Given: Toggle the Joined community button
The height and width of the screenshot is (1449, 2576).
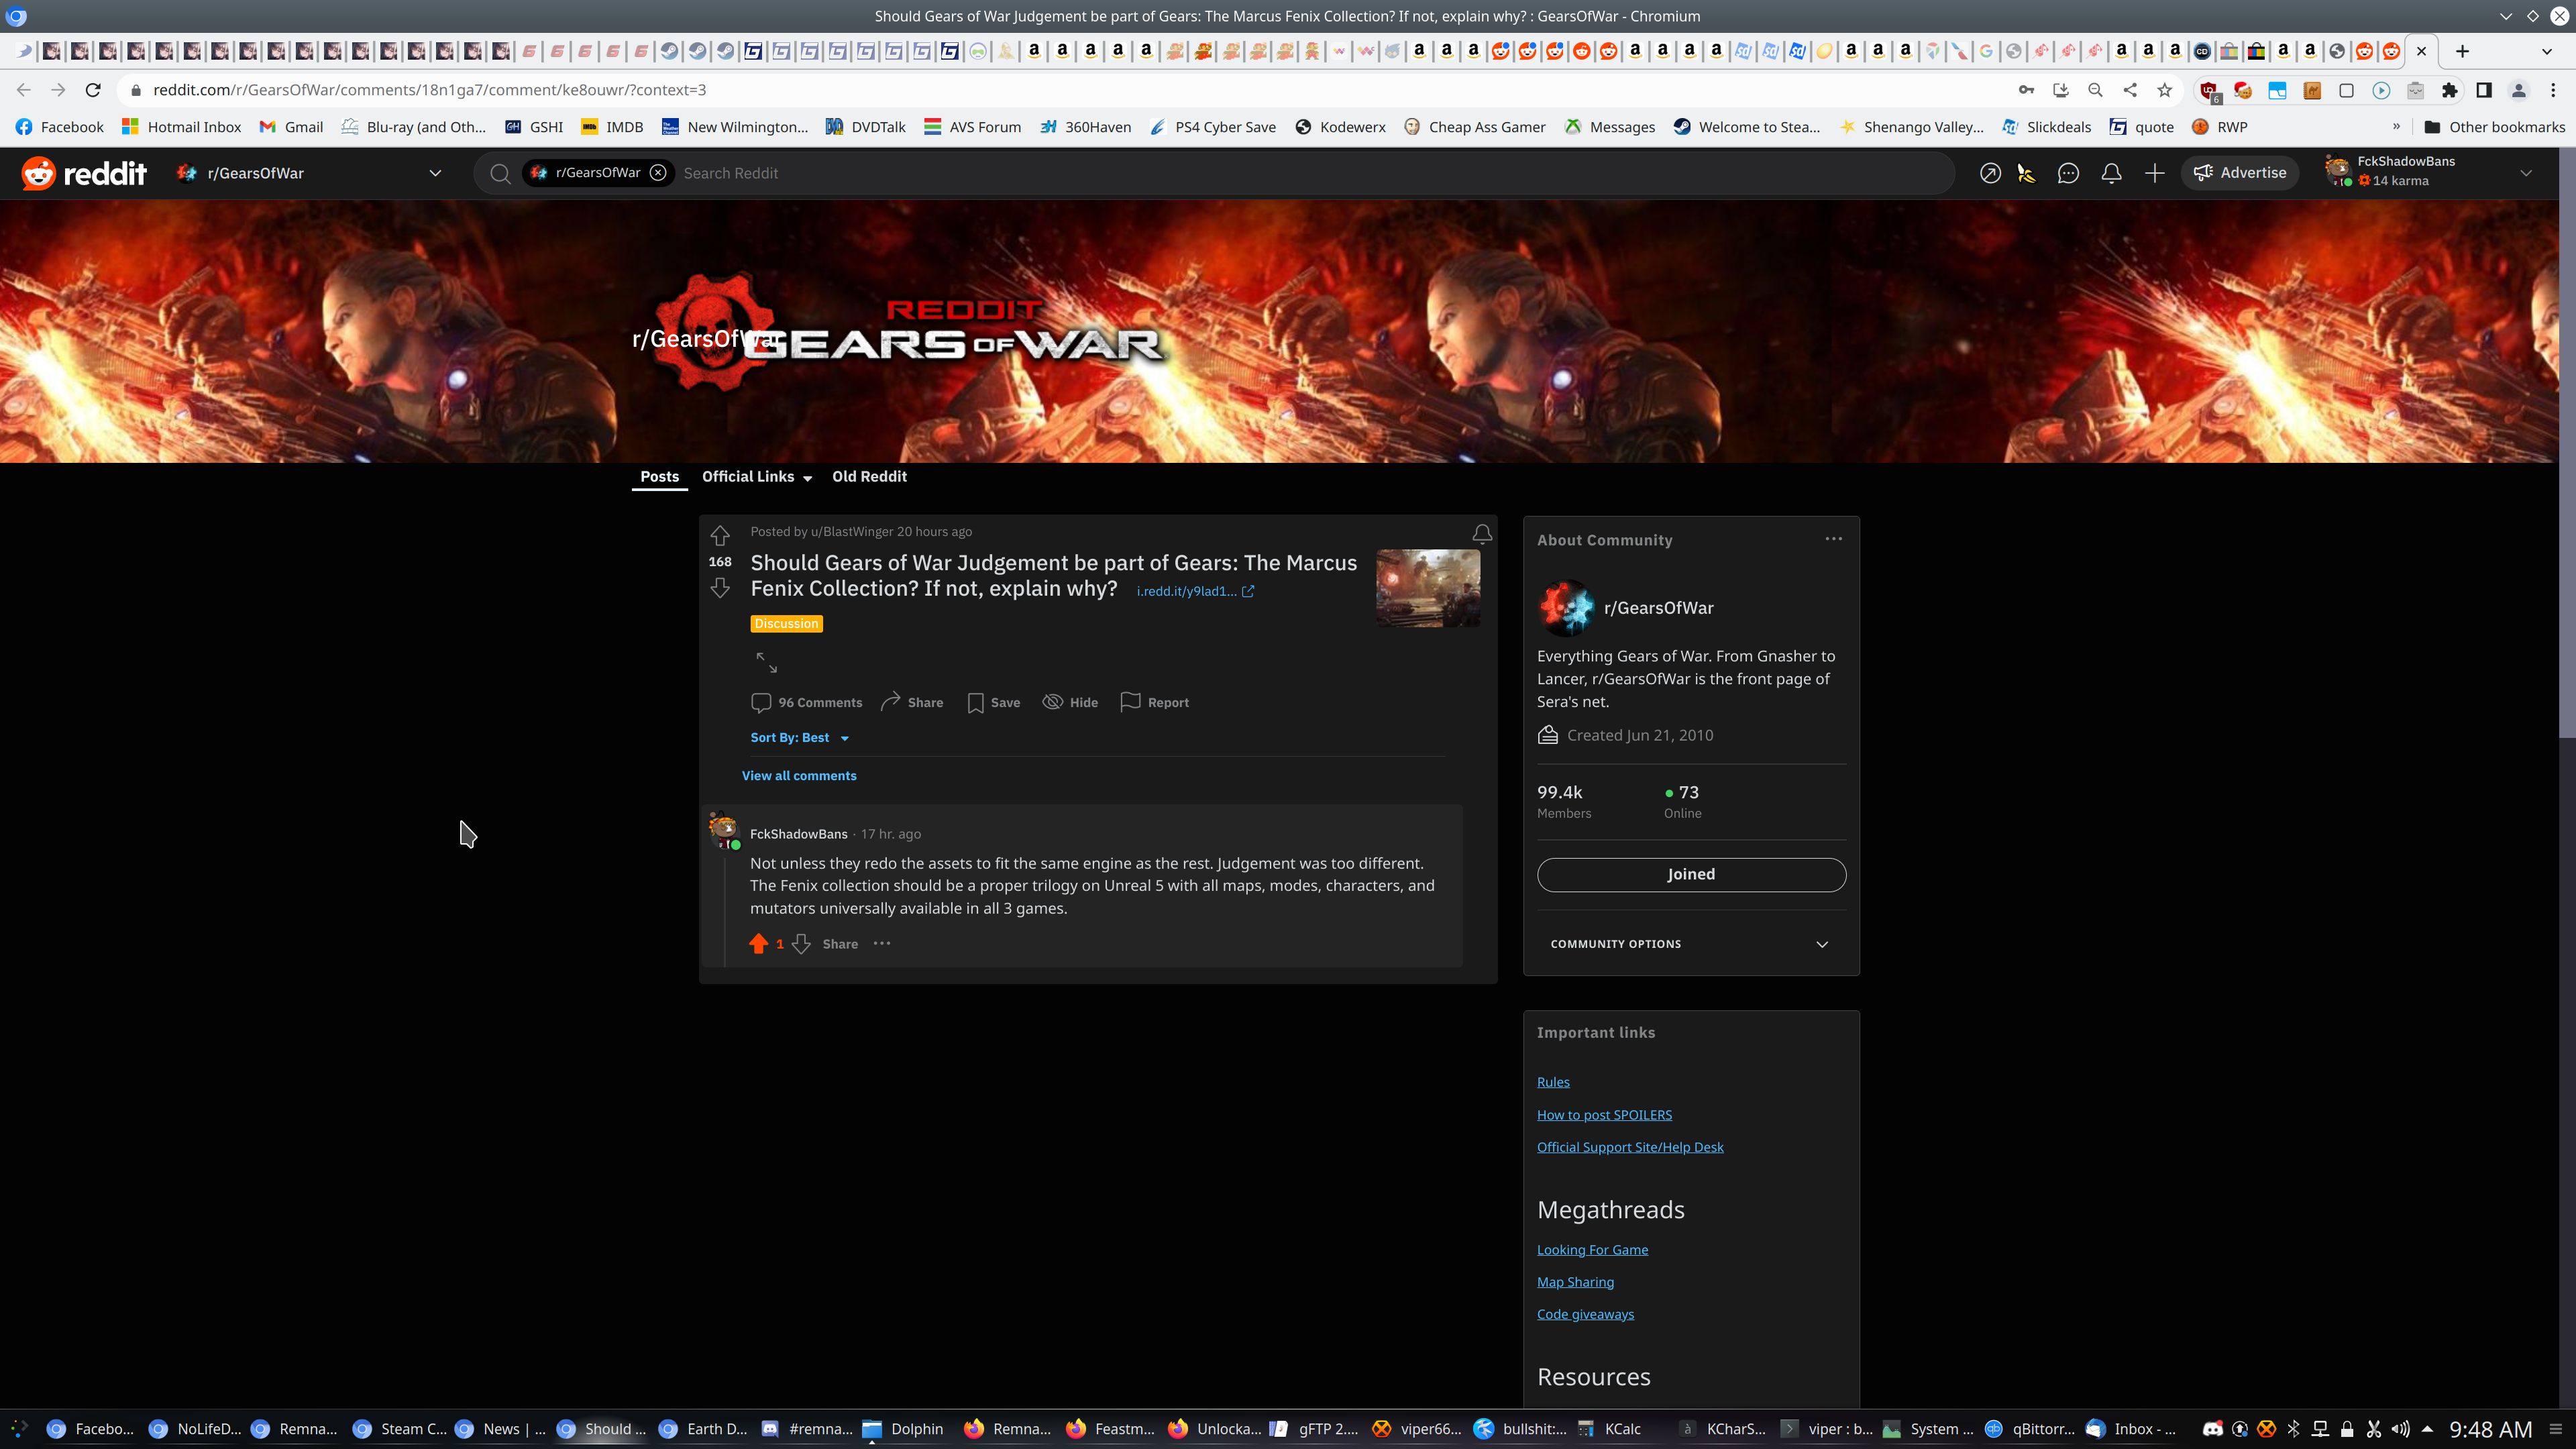Looking at the screenshot, I should pos(1690,874).
